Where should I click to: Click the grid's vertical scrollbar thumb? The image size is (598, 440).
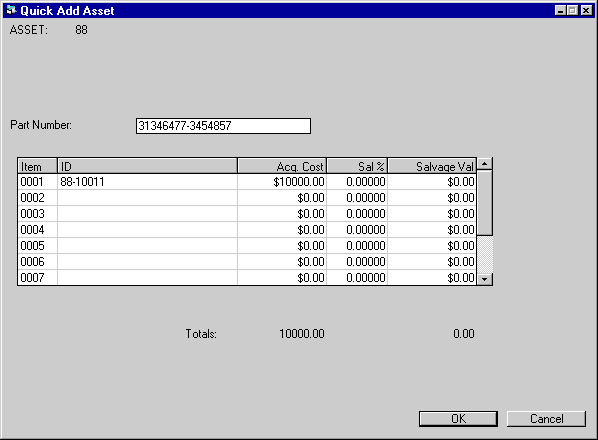point(484,203)
